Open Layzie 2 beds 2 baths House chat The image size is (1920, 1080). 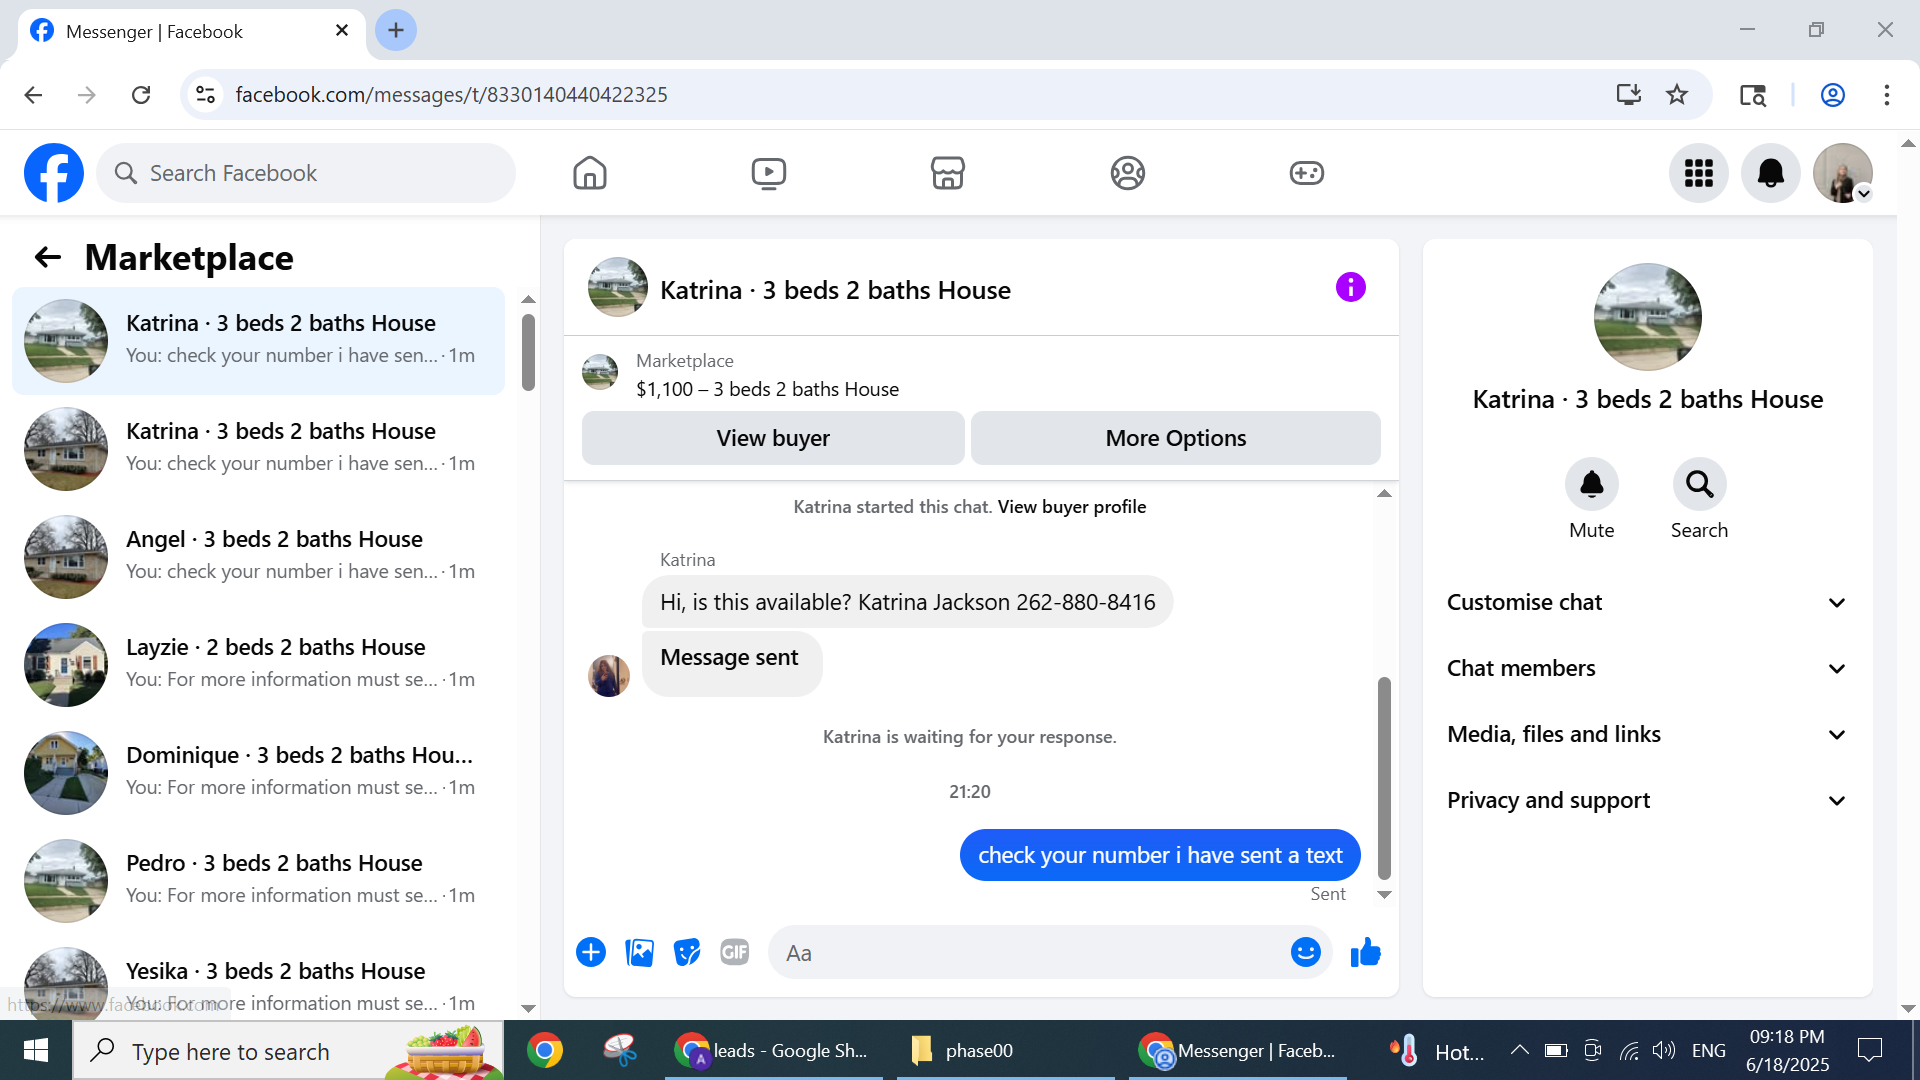(258, 665)
